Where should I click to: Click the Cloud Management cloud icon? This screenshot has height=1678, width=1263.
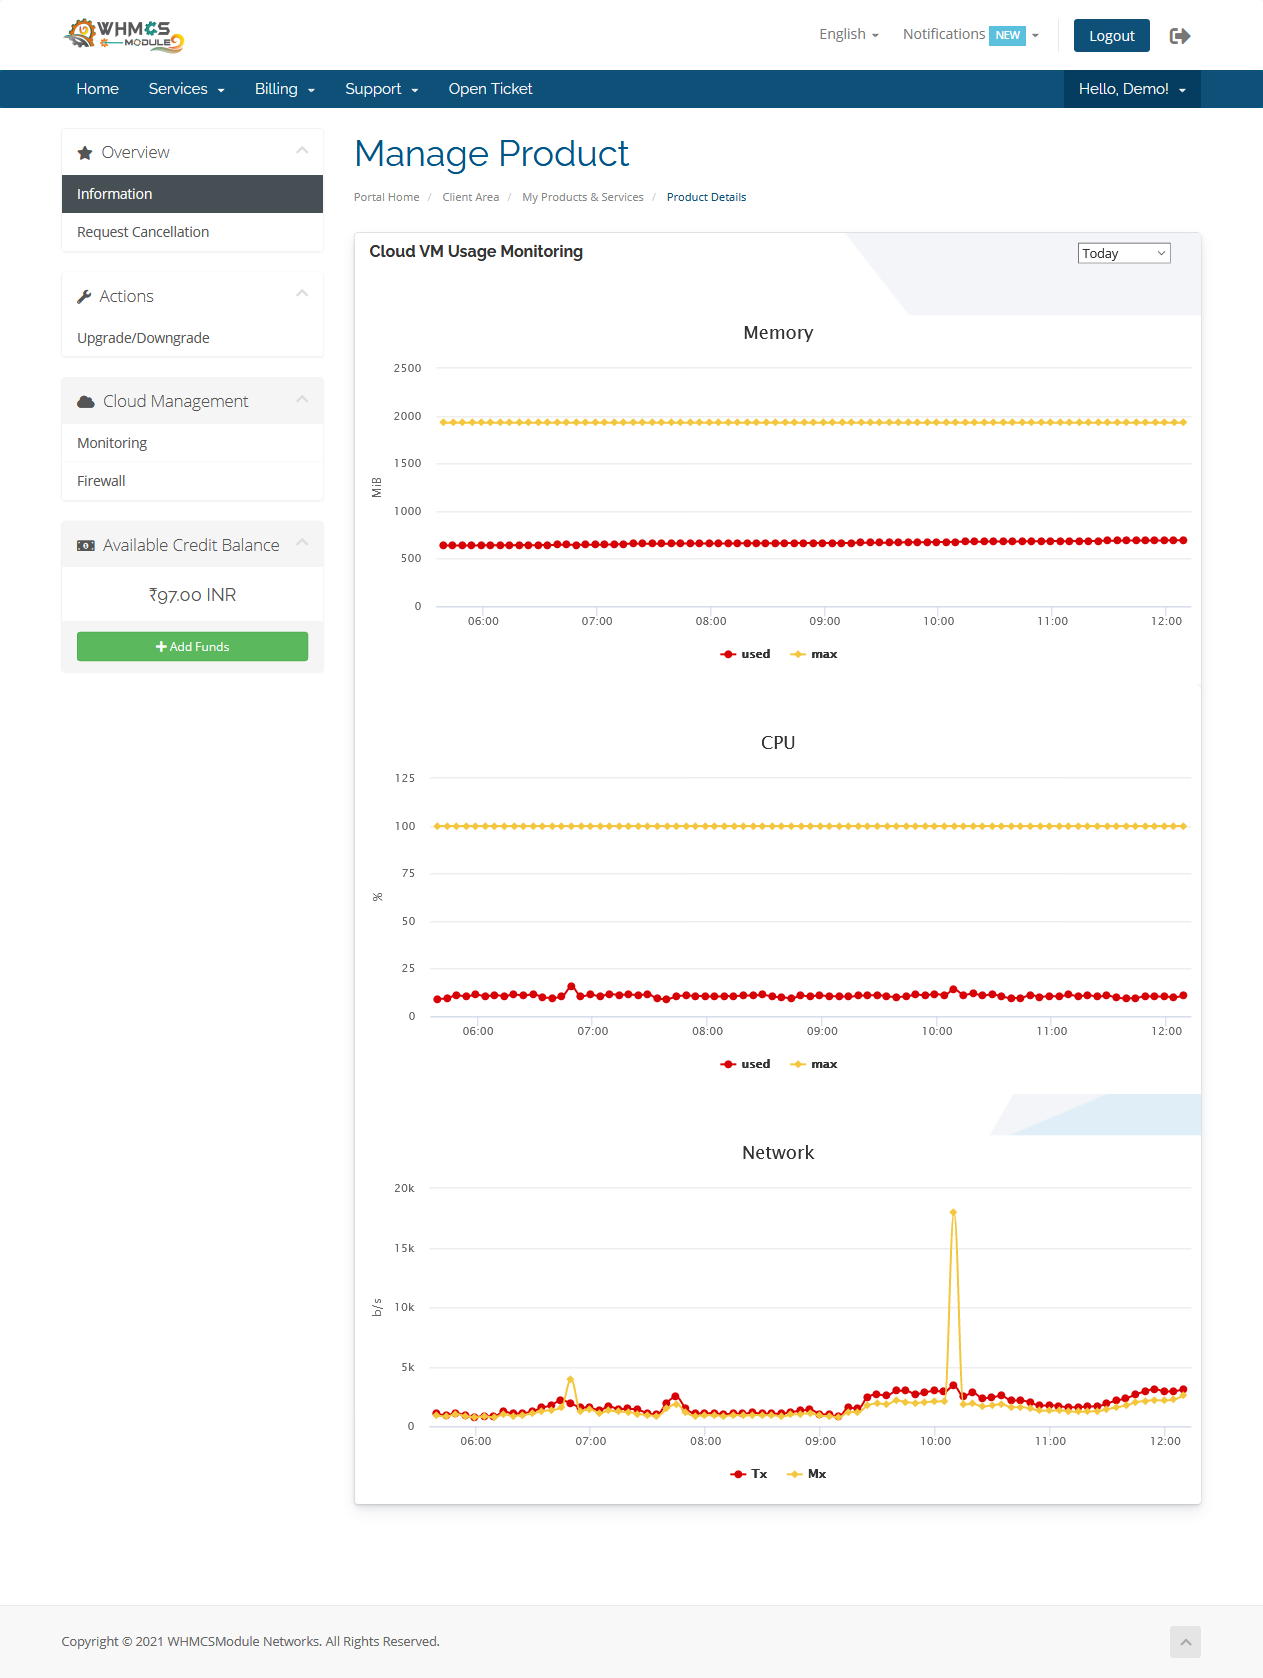coord(86,402)
